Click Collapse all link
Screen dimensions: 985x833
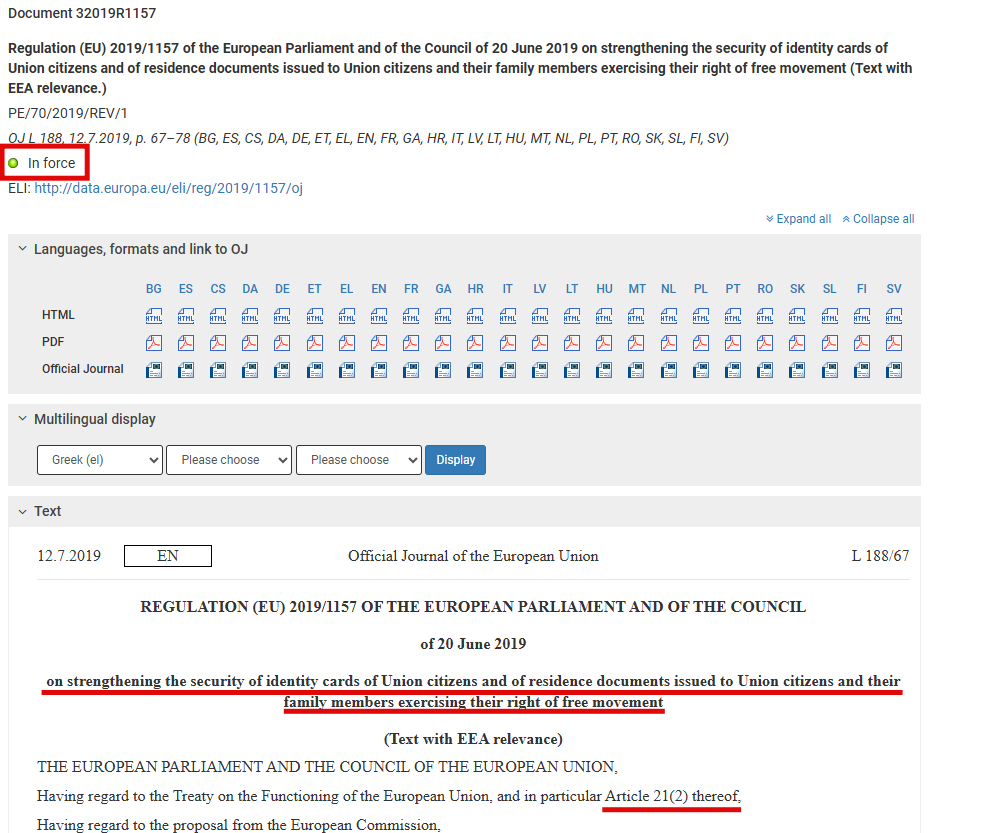(878, 219)
